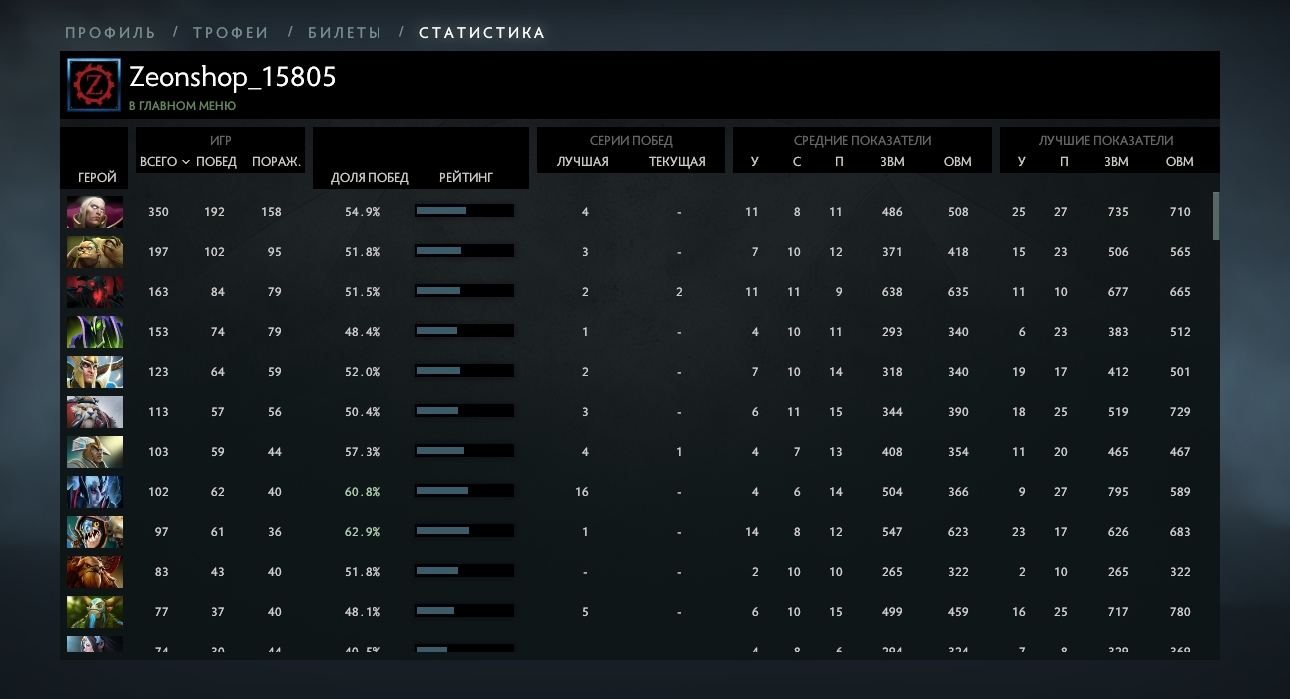Select the hero portrait with 350 total games

[x=95, y=212]
